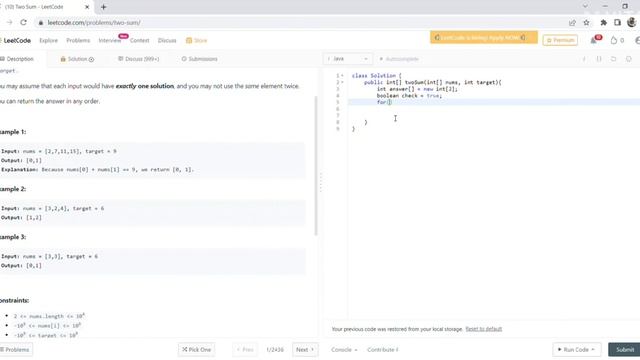Click the streak flame icon
This screenshot has width=640, height=360.
613,40
